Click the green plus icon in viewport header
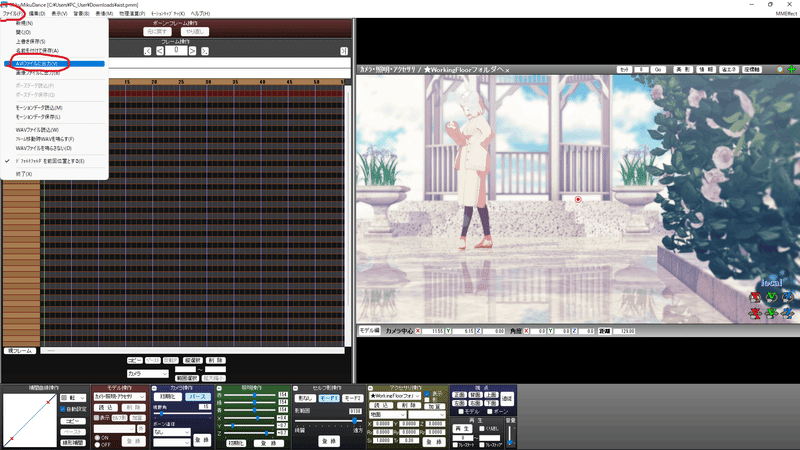800x450 pixels. (791, 69)
